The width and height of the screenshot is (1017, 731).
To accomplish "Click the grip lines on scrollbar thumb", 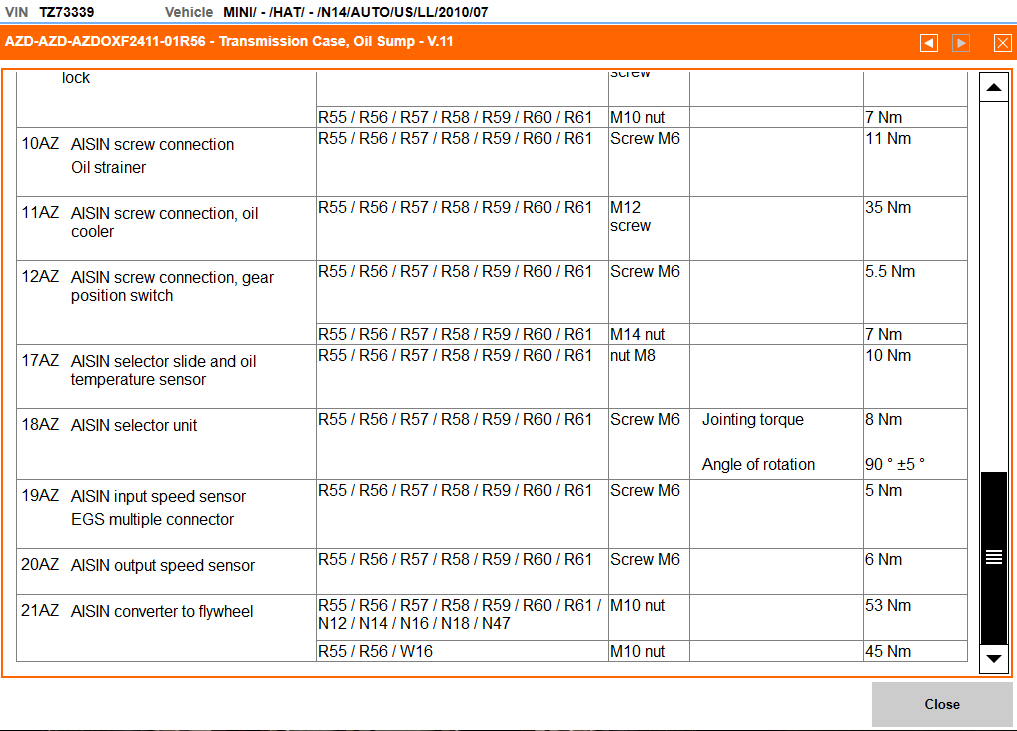I will click(992, 555).
